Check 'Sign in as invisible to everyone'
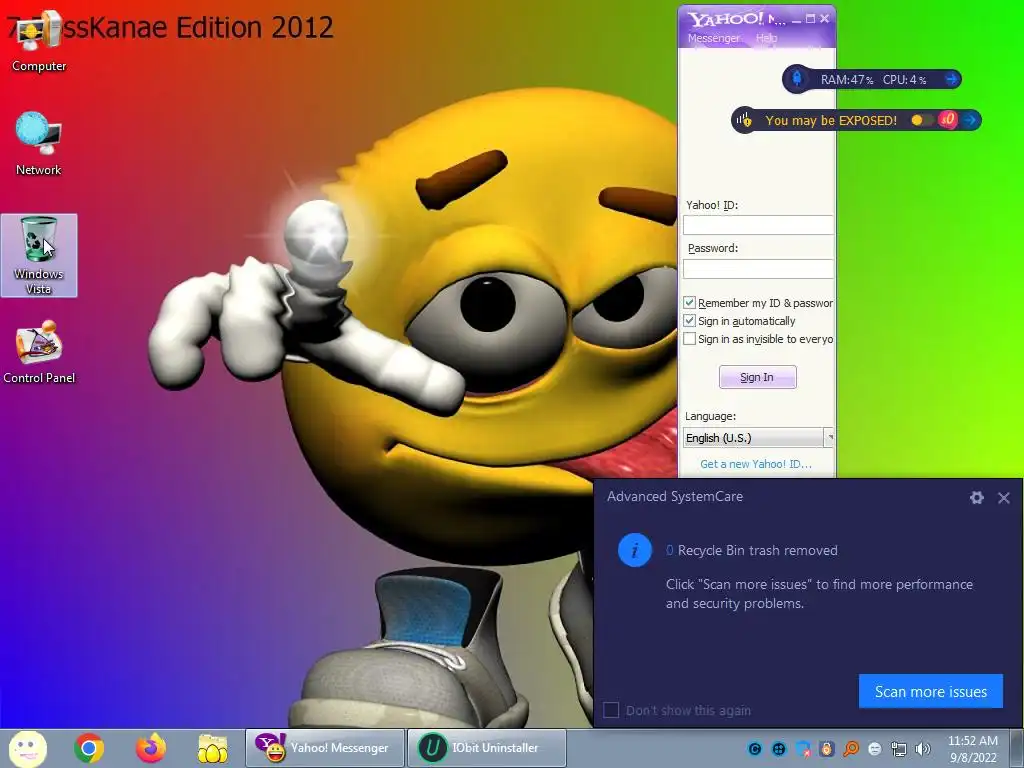Image resolution: width=1024 pixels, height=768 pixels. [689, 339]
